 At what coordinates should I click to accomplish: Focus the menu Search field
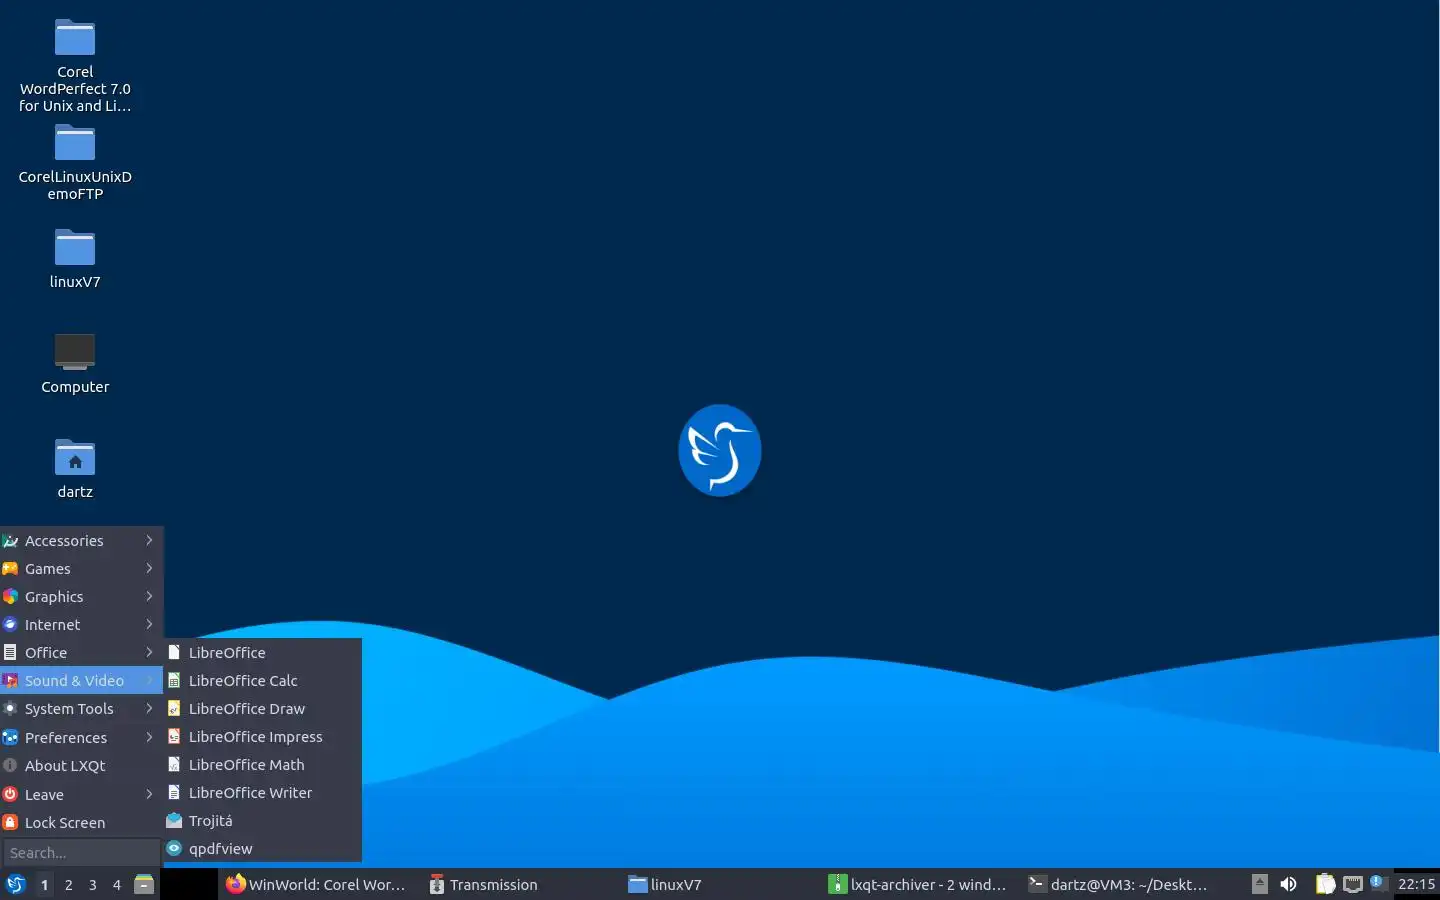pyautogui.click(x=81, y=852)
